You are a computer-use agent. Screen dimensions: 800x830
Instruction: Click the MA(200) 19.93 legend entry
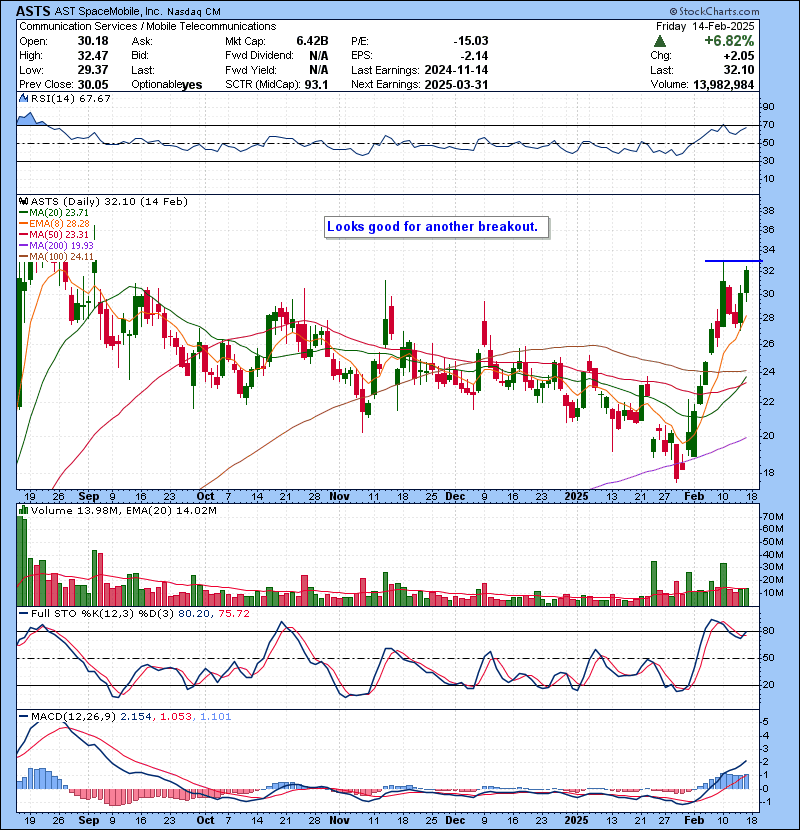point(61,246)
